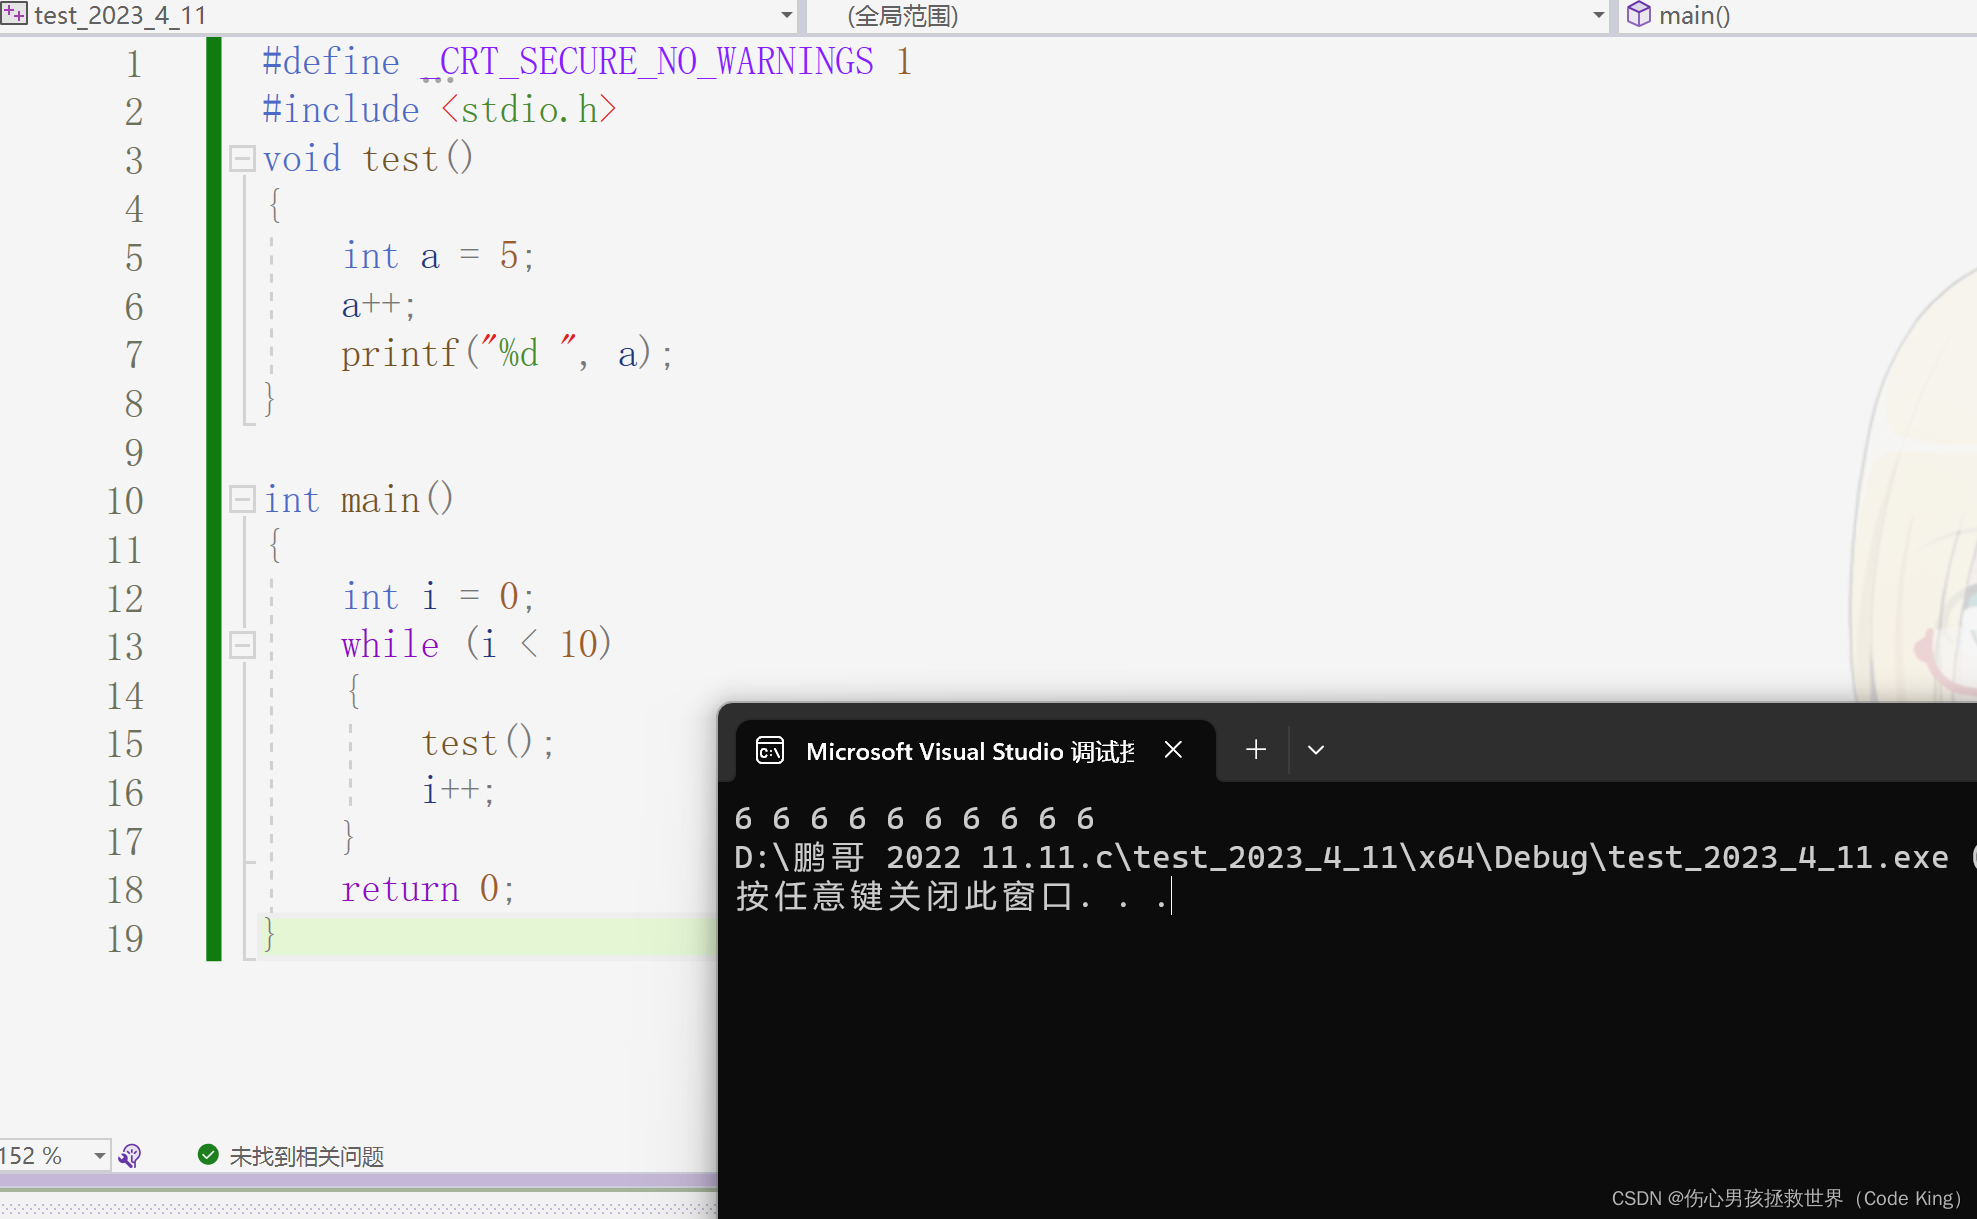Viewport: 1977px width, 1219px height.
Task: Open the 152 % zoom dropdown
Action: tap(99, 1156)
